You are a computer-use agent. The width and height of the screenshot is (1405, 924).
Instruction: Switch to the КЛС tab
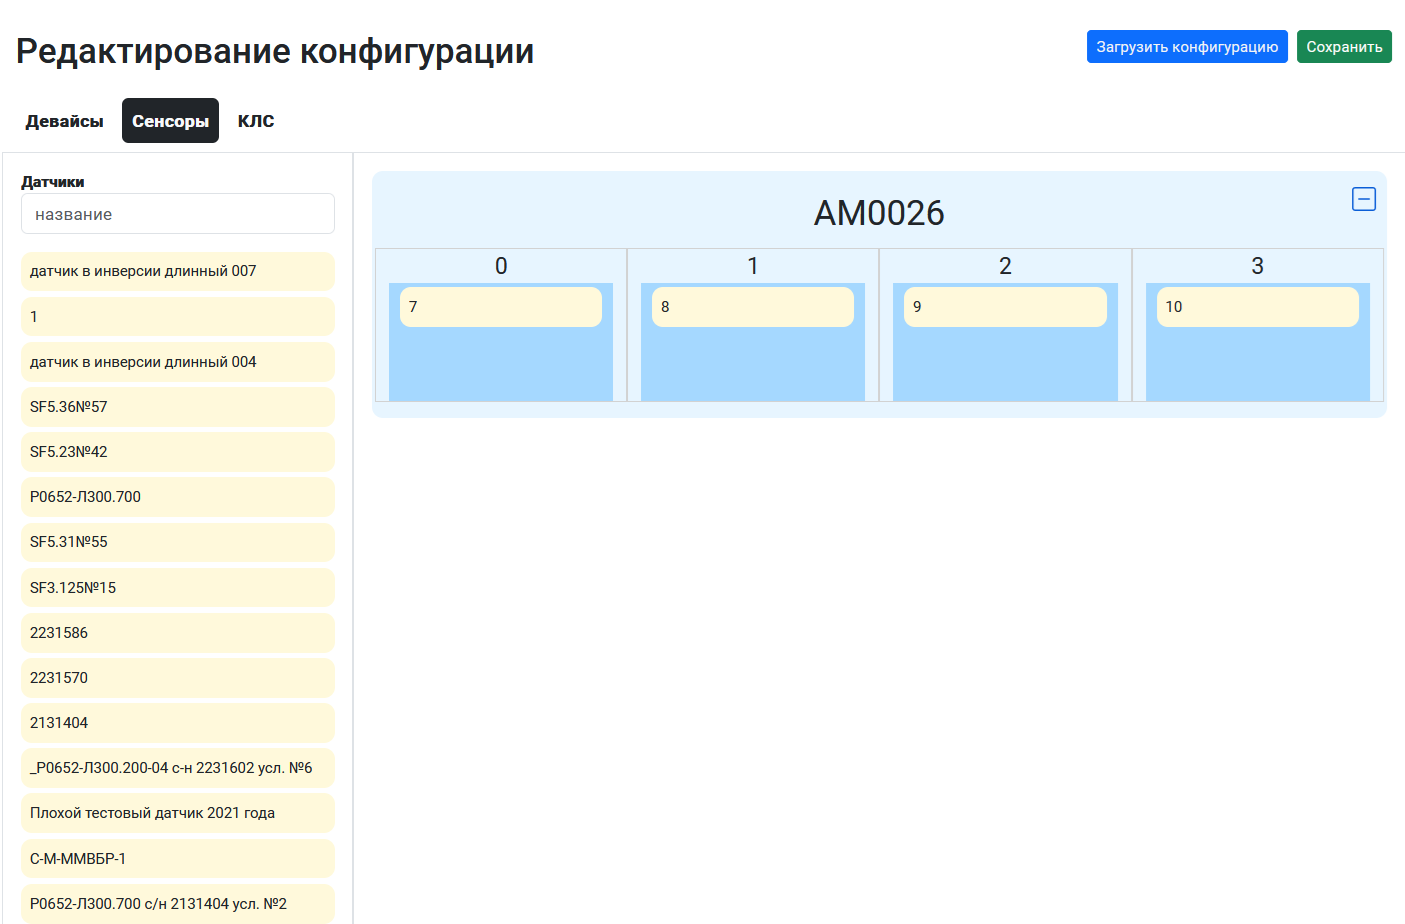coord(256,121)
